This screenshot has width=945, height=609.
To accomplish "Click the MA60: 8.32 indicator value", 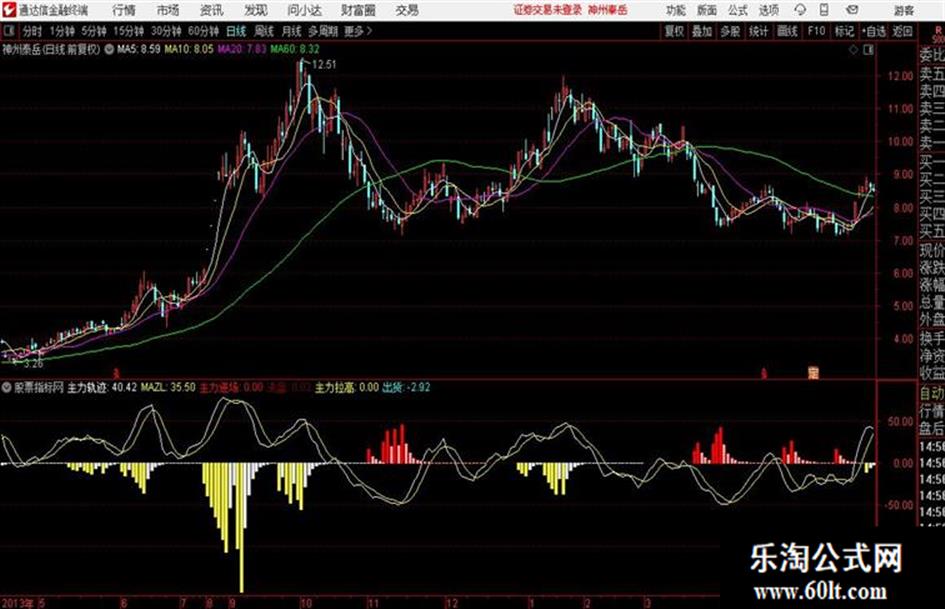I will click(x=295, y=49).
